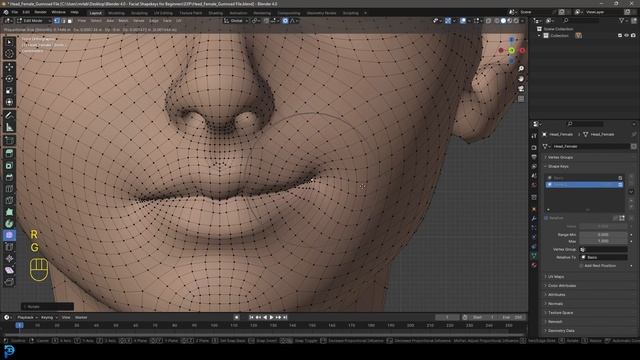Viewport: 640px width, 360px height.
Task: Enable edge select mode
Action: pyautogui.click(x=63, y=20)
